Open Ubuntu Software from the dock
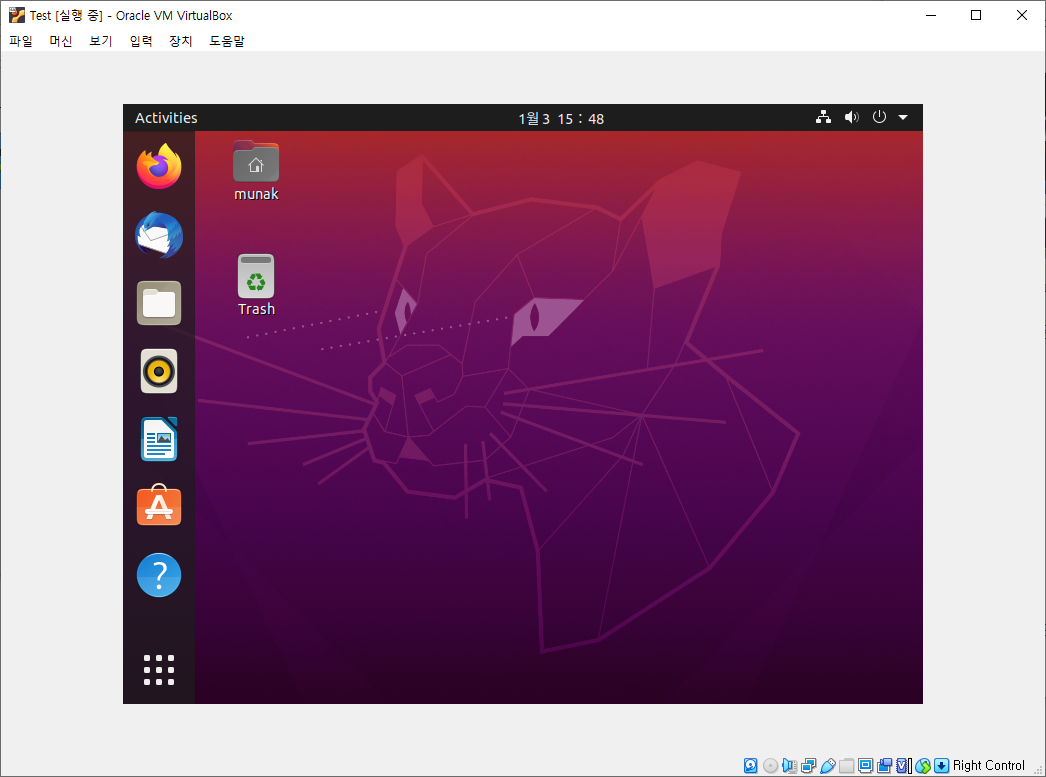The image size is (1046, 777). (x=159, y=506)
